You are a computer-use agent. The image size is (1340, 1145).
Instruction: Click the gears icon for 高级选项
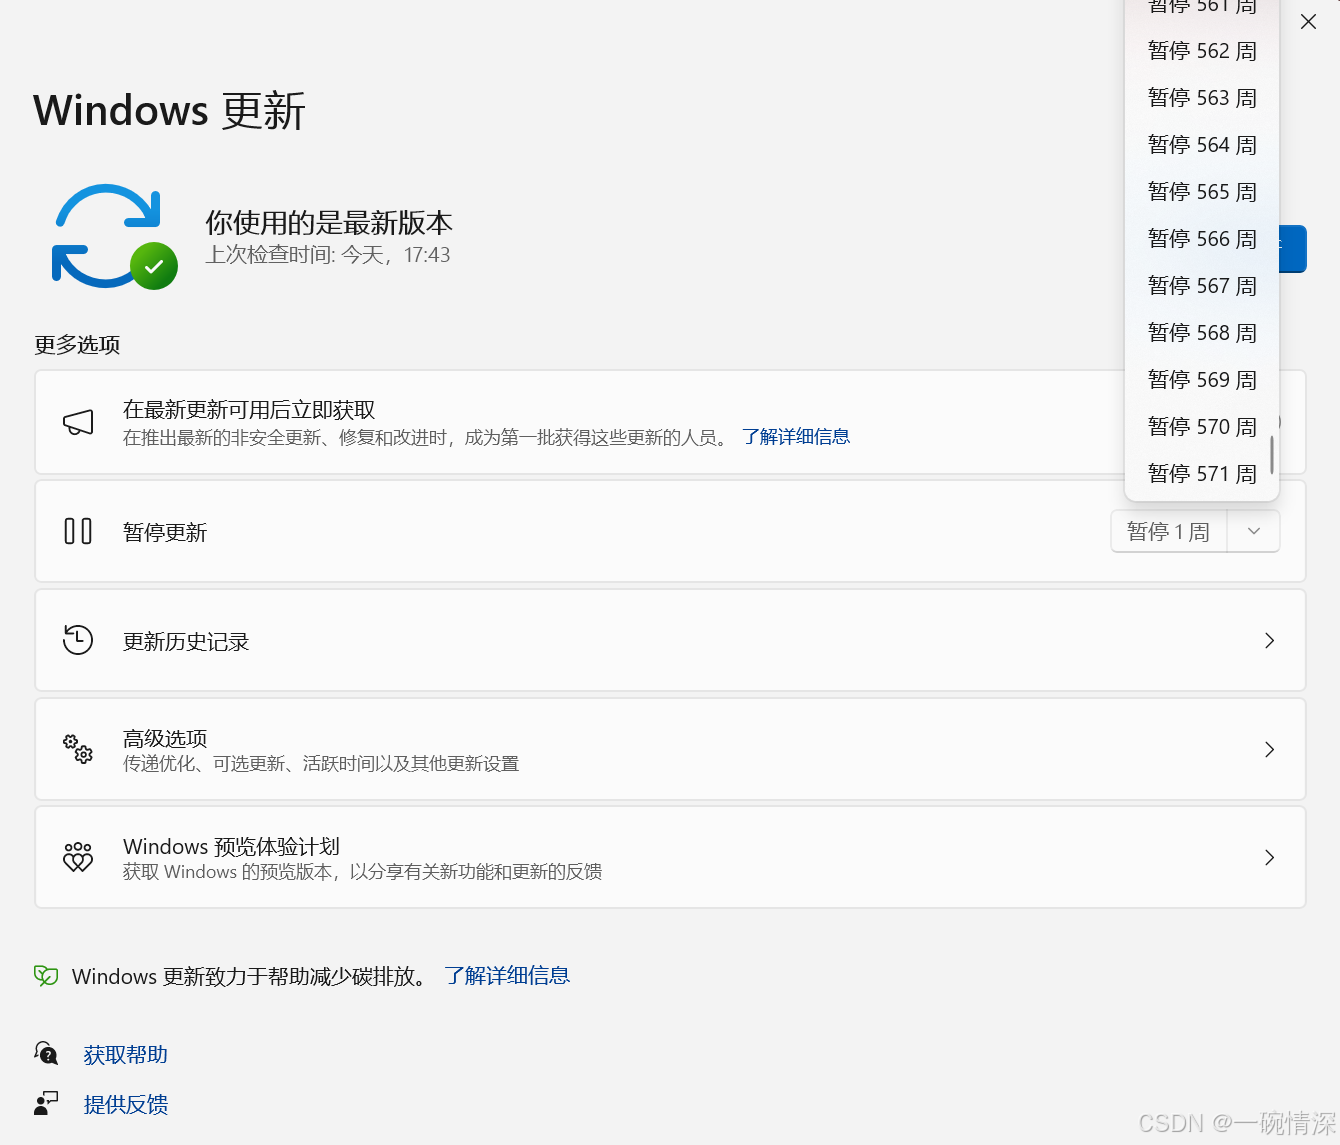(x=78, y=749)
